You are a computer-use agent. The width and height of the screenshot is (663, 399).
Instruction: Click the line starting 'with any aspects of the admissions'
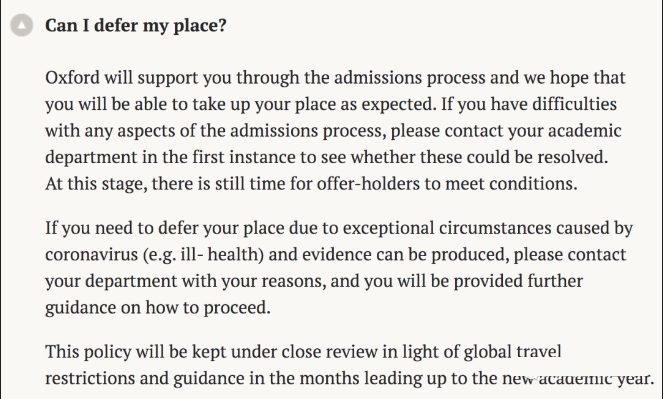click(333, 131)
